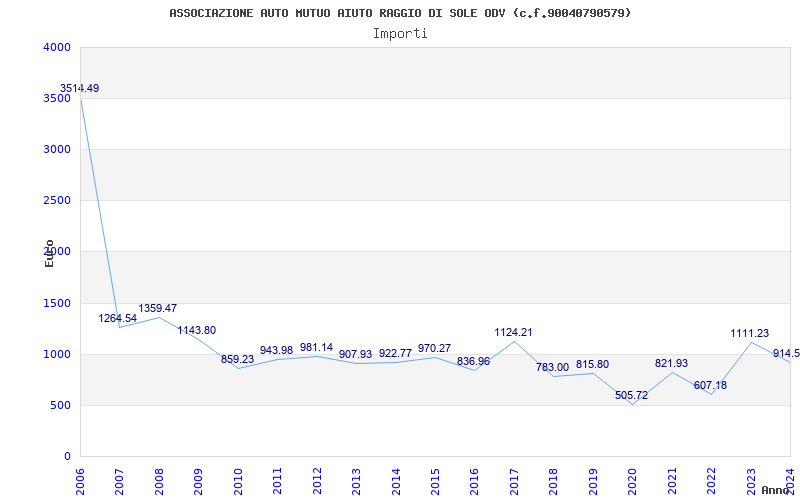Click the 1143.80 data label

point(197,331)
